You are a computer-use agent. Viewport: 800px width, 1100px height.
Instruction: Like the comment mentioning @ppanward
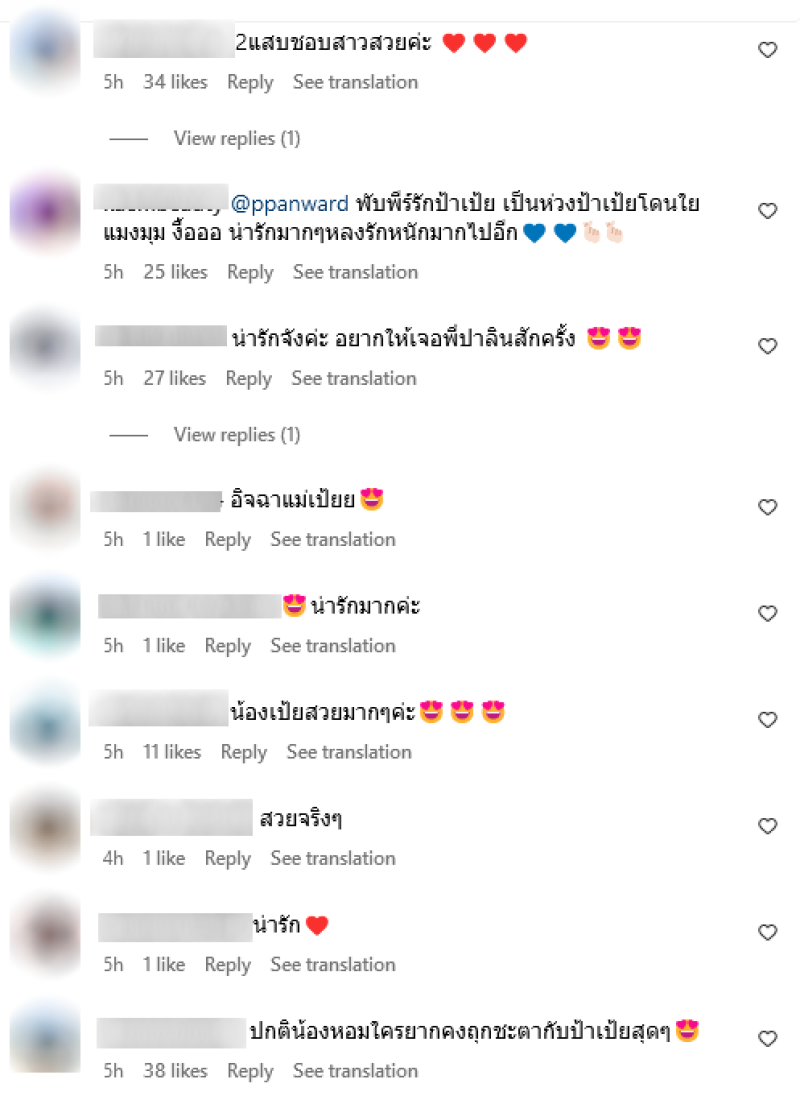768,210
